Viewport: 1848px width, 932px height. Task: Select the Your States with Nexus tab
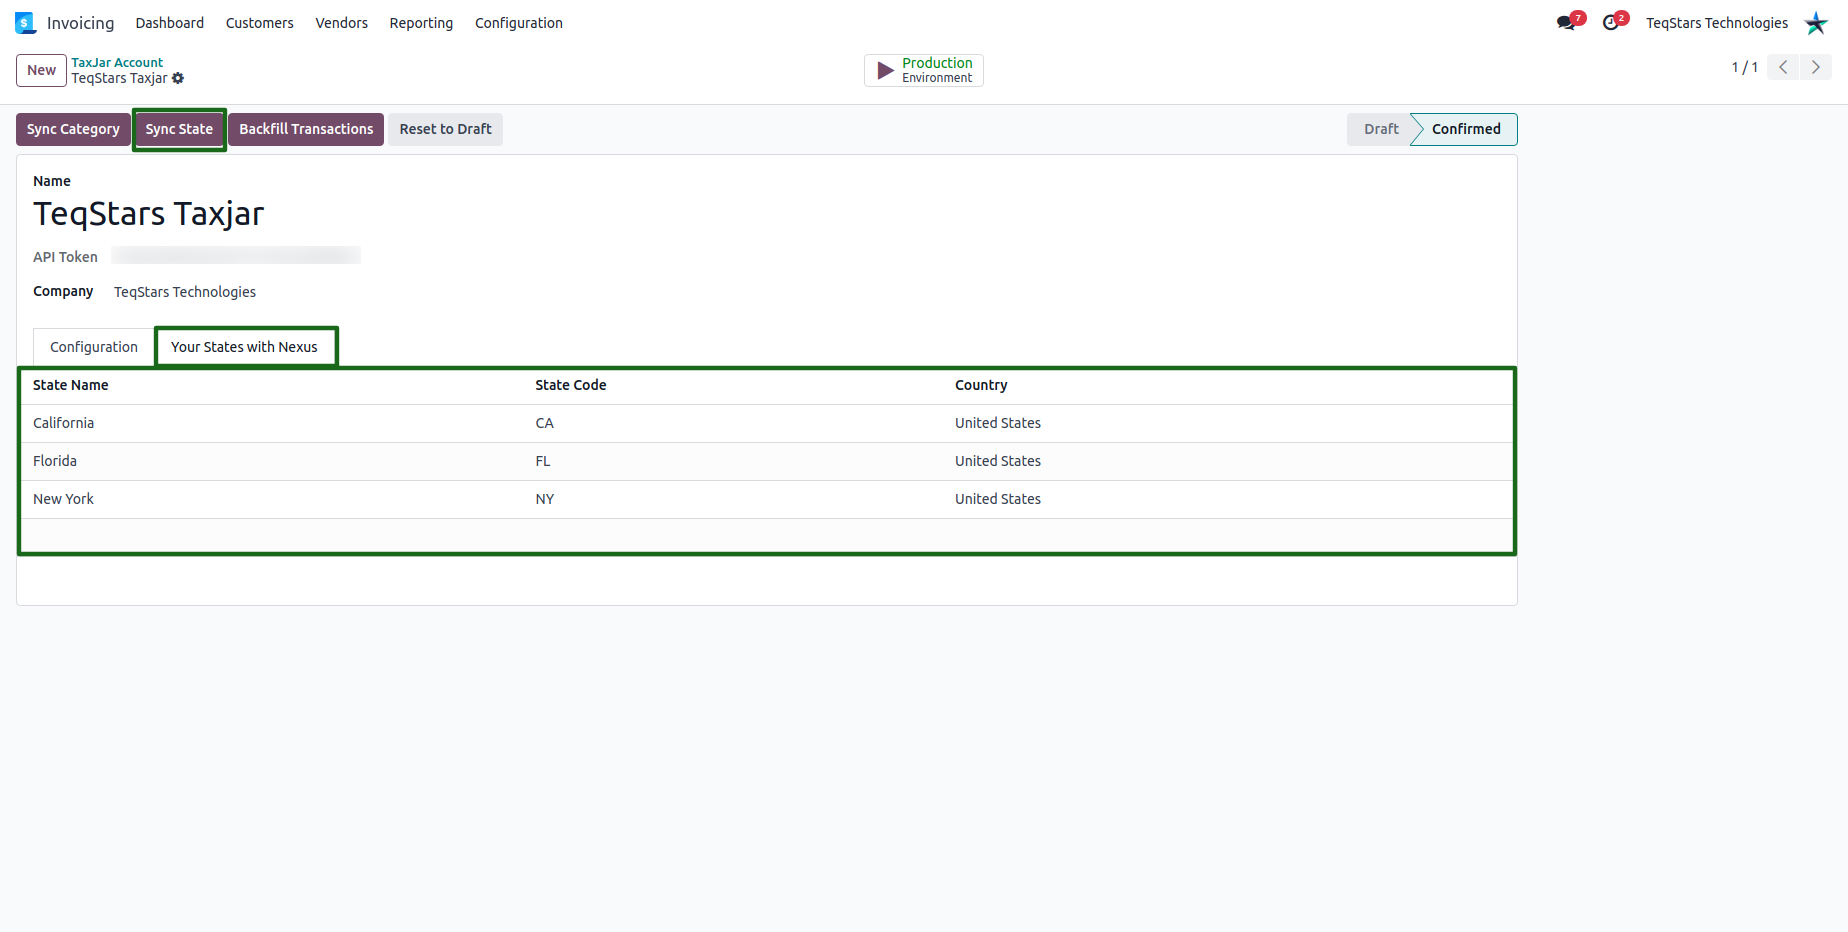245,347
